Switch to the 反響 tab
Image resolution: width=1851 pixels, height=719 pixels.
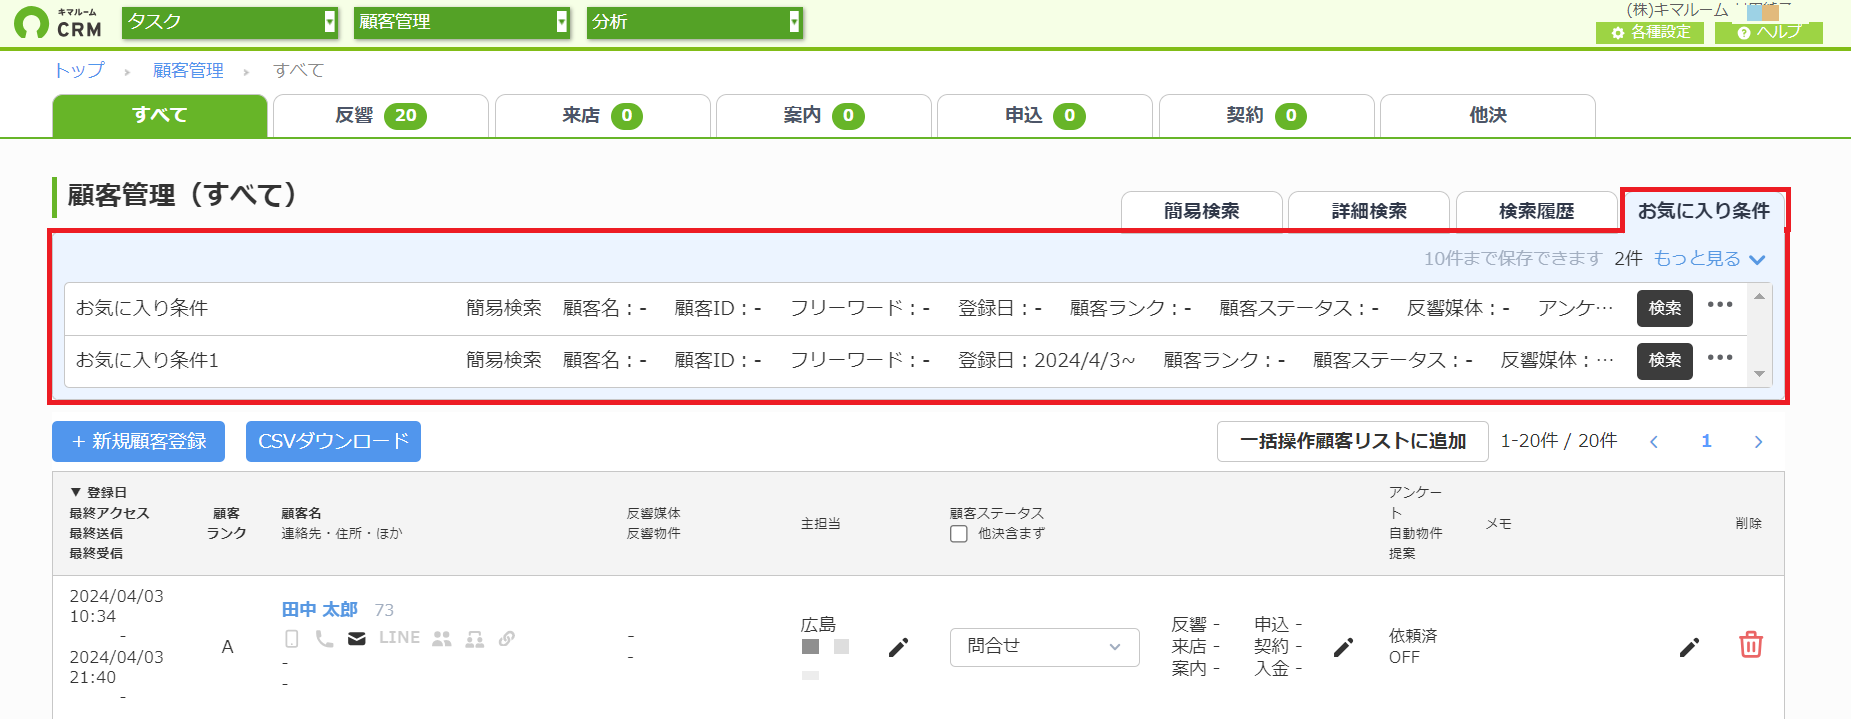(381, 115)
